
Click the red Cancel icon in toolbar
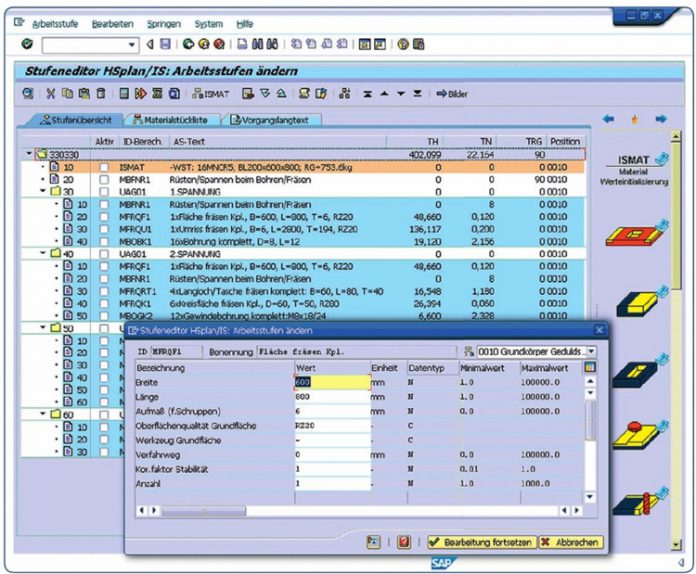coord(219,44)
